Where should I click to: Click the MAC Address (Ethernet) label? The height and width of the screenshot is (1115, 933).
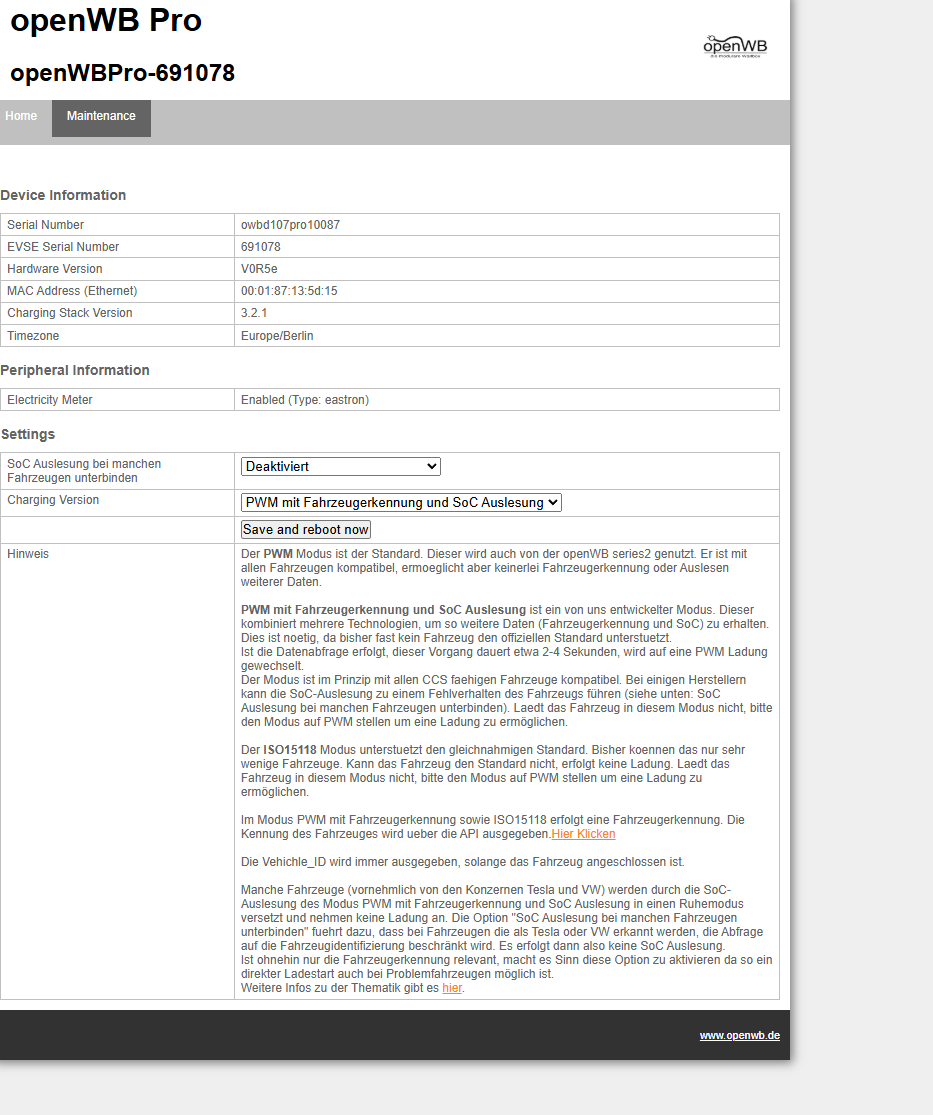point(72,291)
